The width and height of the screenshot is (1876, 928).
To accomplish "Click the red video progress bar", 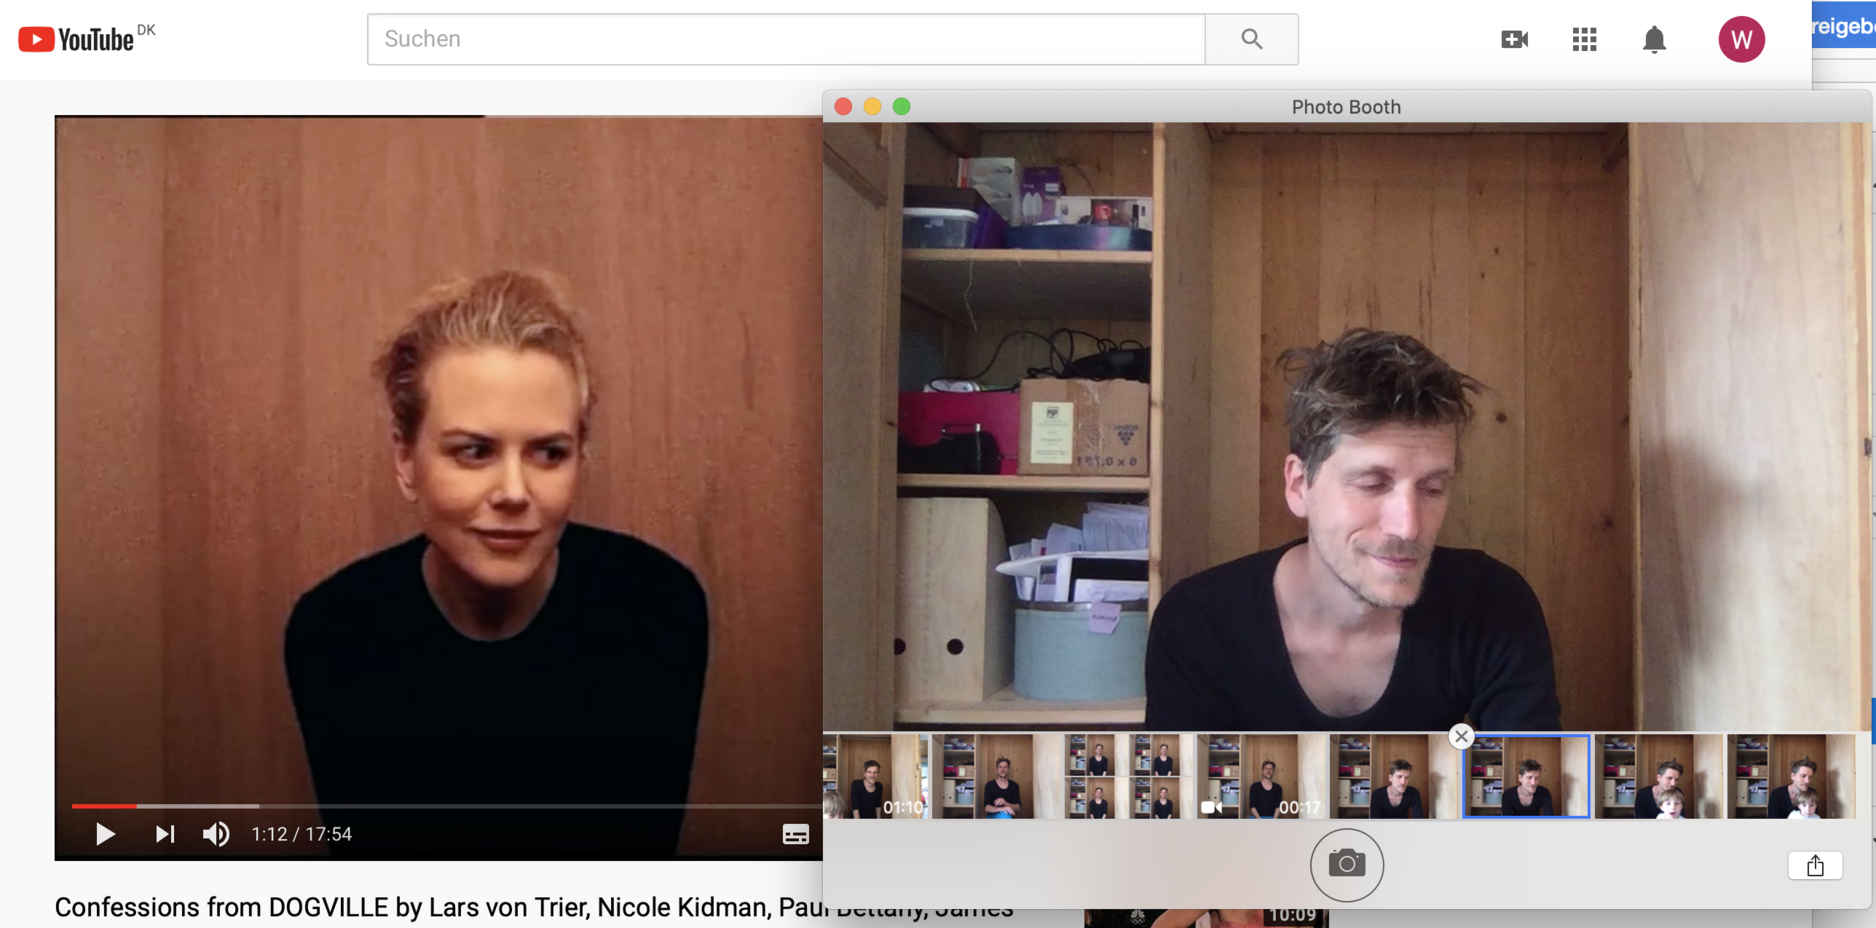I will click(x=104, y=805).
